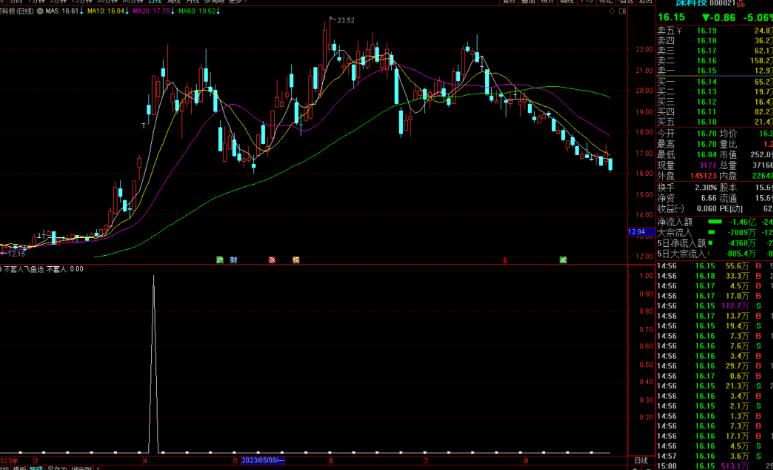Viewport: 773px width, 470px height.
Task: Click the 换手 2.38% turnover rate
Action: pyautogui.click(x=706, y=187)
